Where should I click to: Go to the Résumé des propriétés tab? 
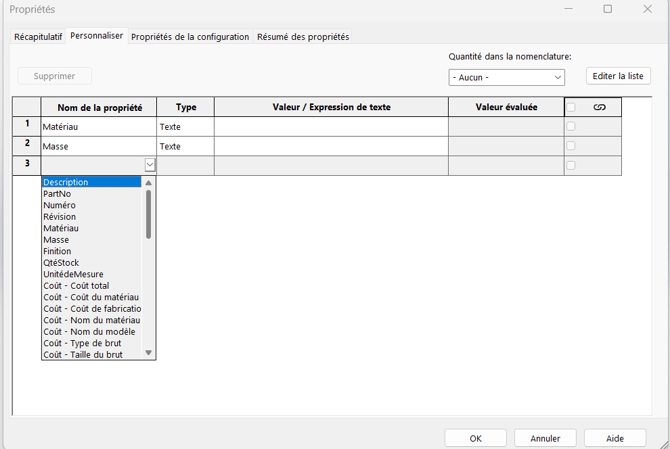(x=303, y=37)
